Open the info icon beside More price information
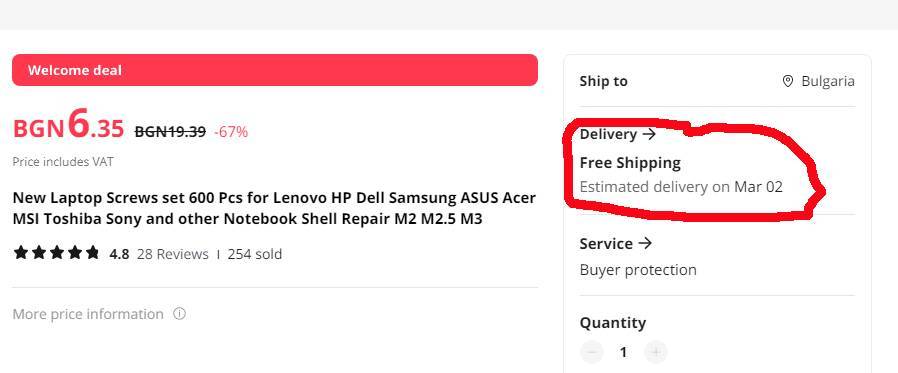This screenshot has height=373, width=898. pyautogui.click(x=179, y=314)
